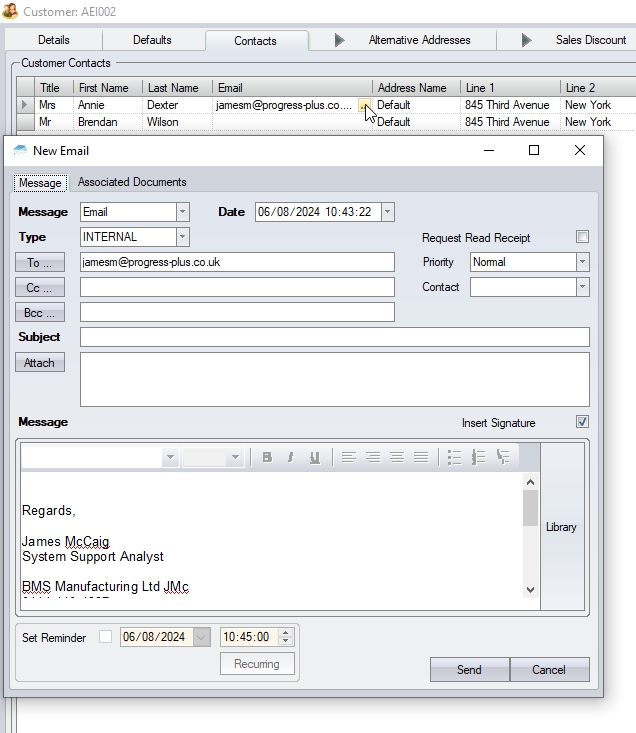
Task: Justify the message text
Action: pyautogui.click(x=421, y=457)
